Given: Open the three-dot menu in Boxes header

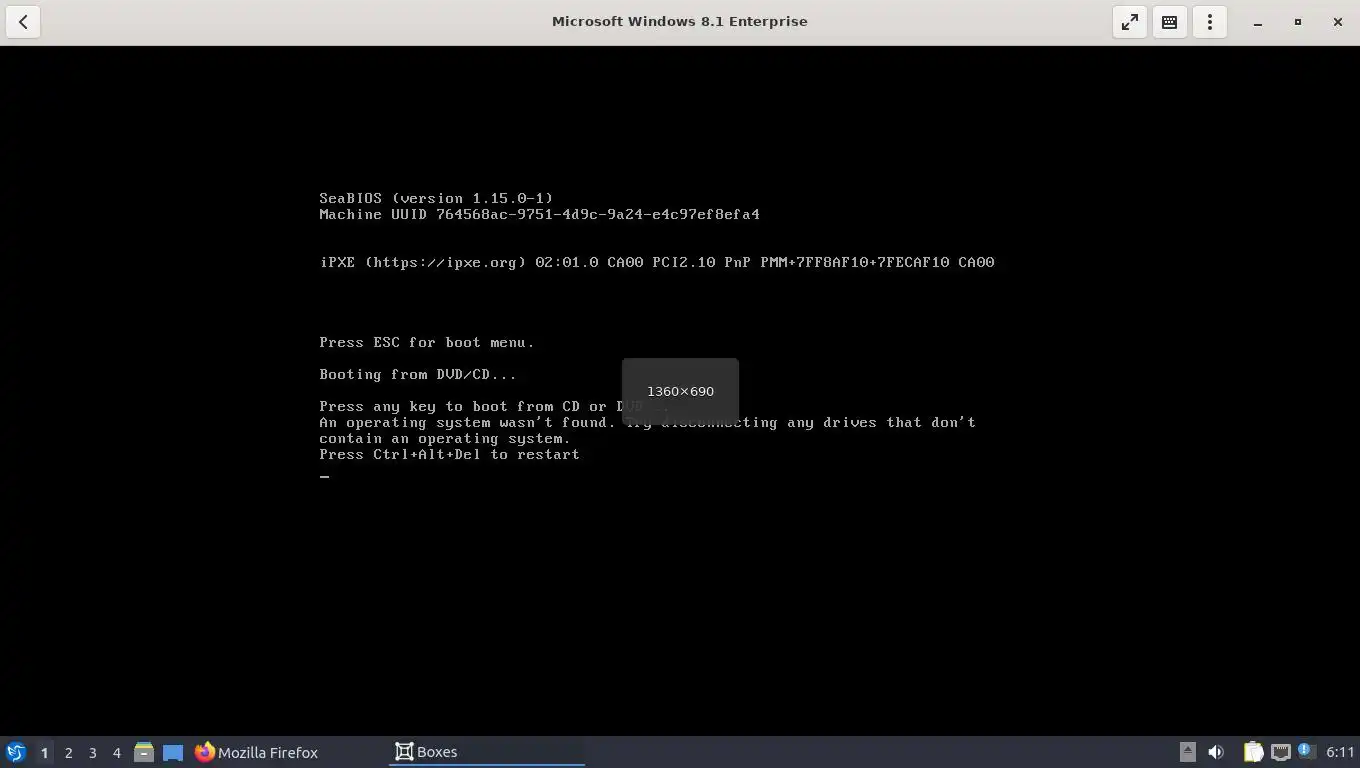Looking at the screenshot, I should (x=1210, y=21).
